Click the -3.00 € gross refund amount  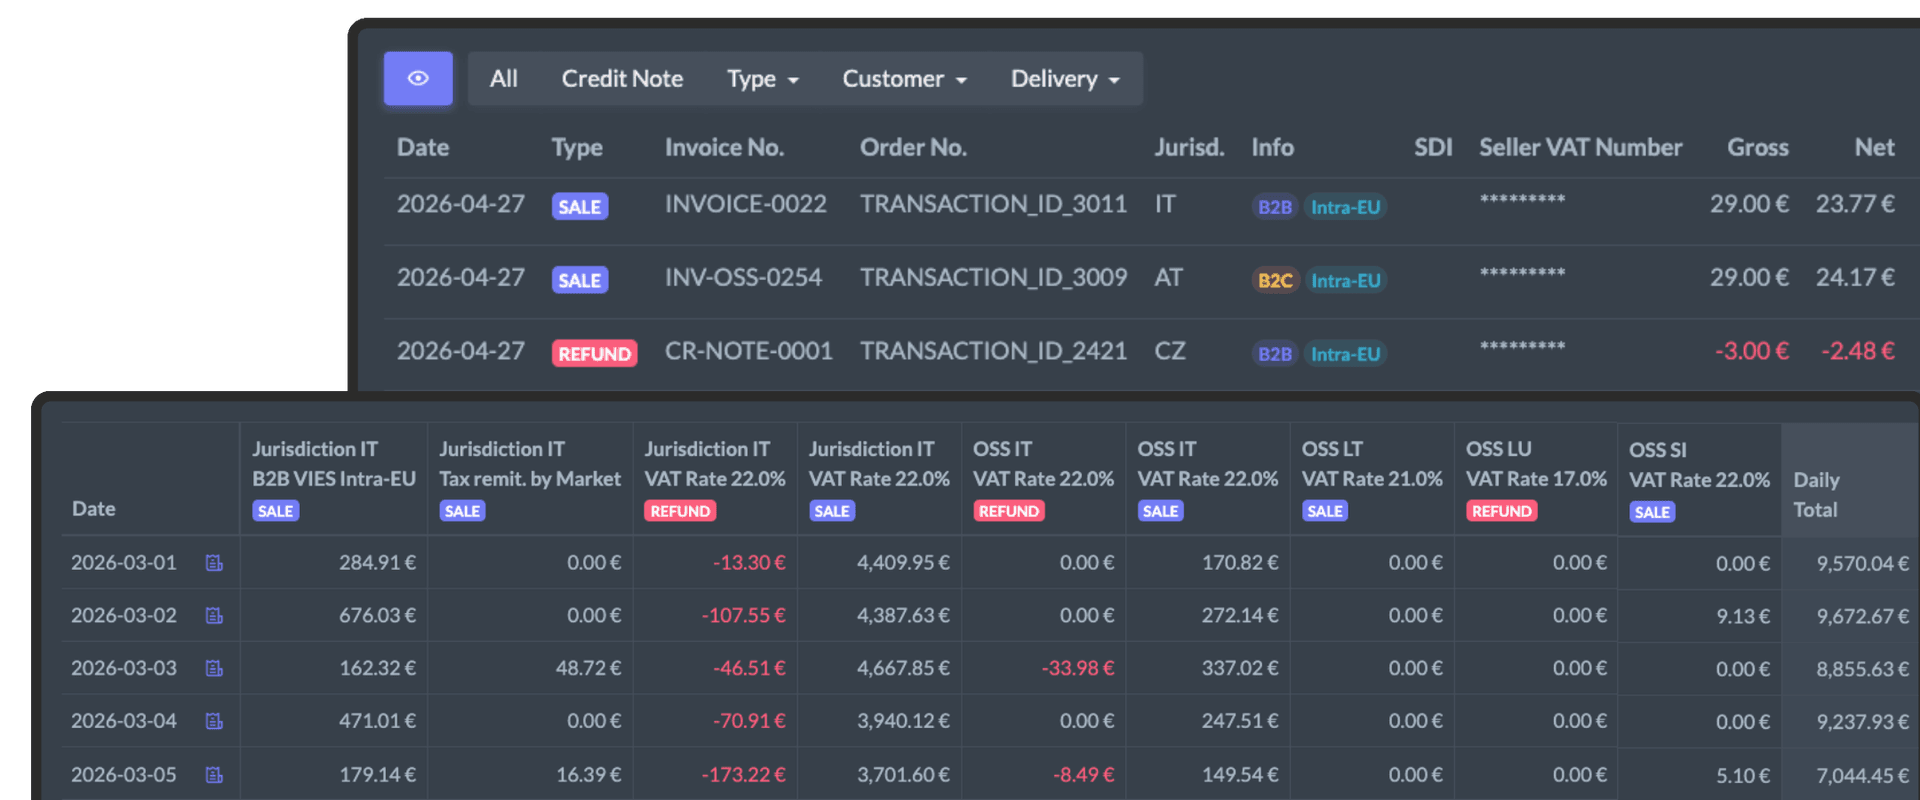point(1752,351)
